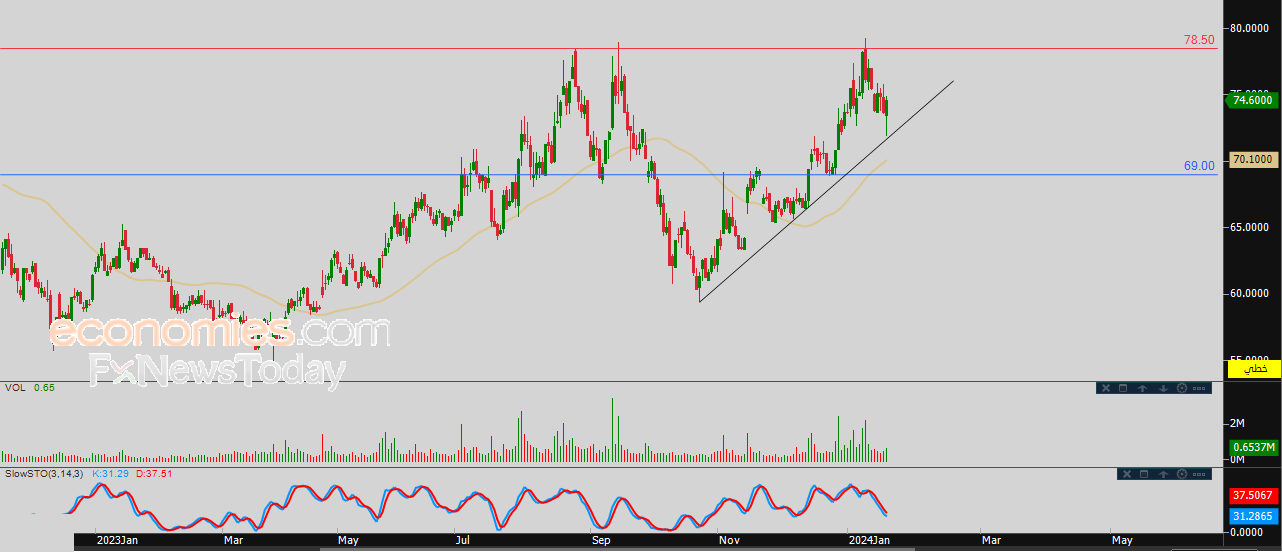Open more options for SlowSTO panel
Screen dimensions: 1282x552
point(1199,474)
